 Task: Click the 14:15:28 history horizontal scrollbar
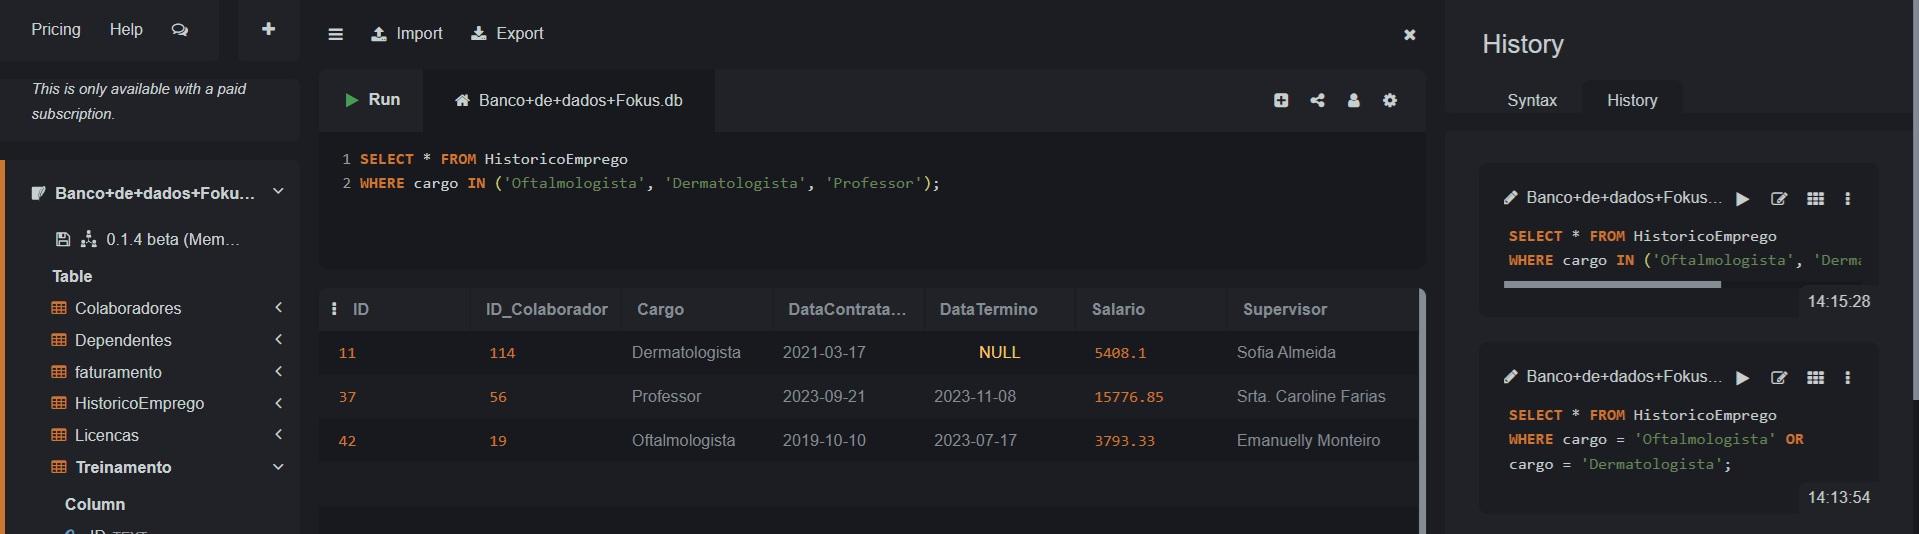(x=1612, y=284)
